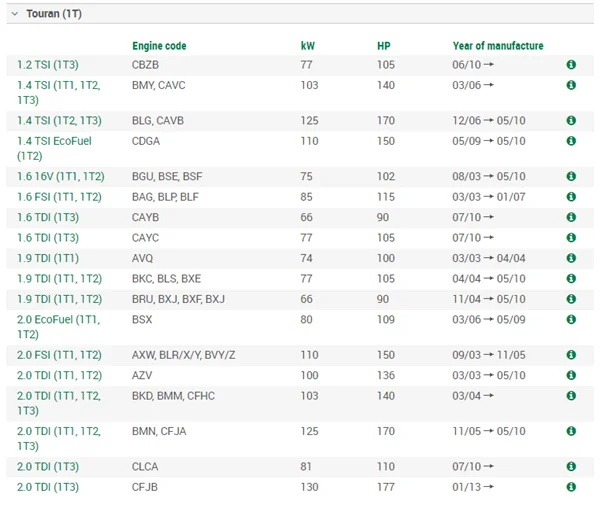Open info icon for BMY, CAVC row
600x508 pixels.
point(571,85)
